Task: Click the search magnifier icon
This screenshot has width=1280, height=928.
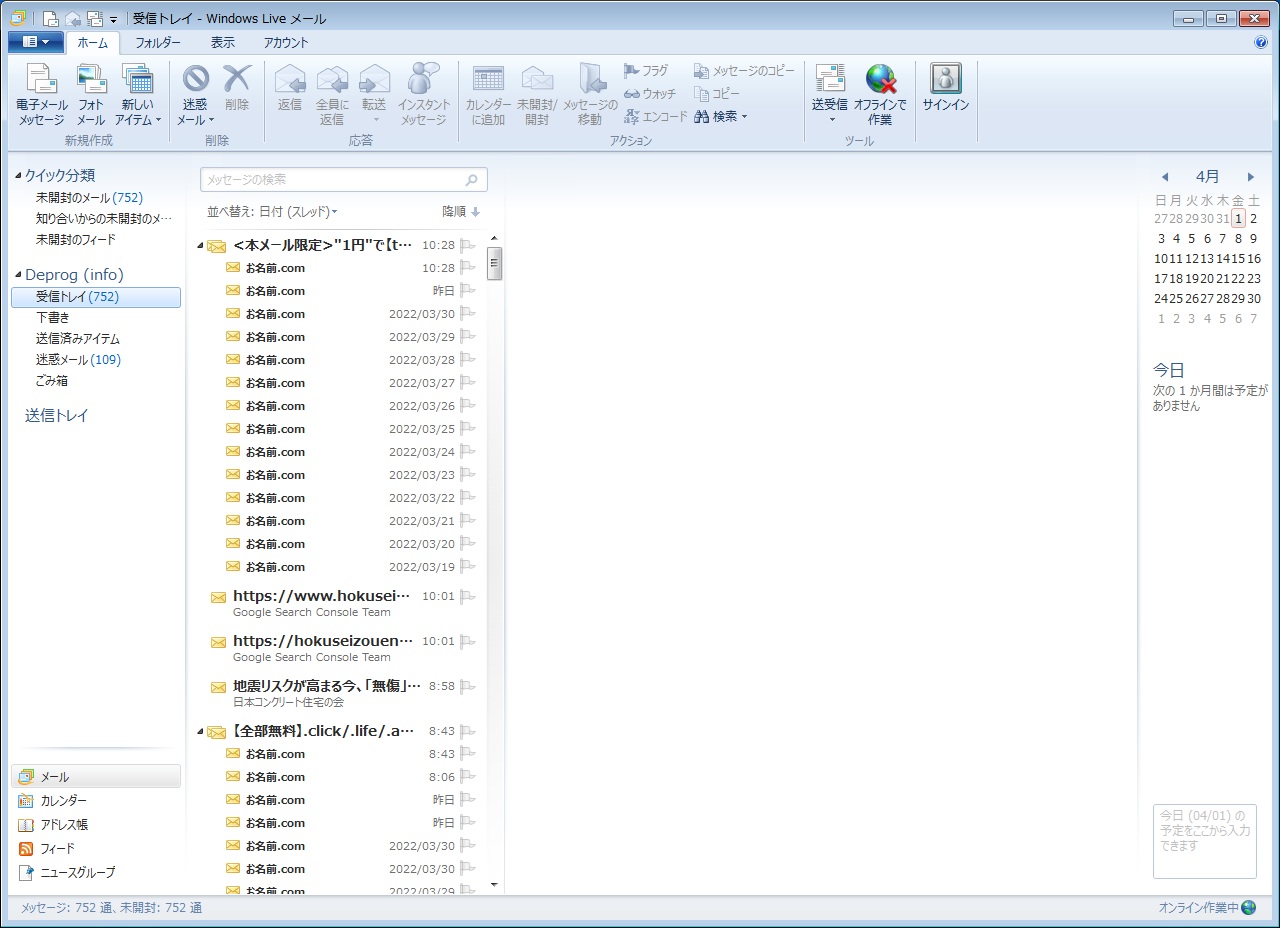Action: 472,180
